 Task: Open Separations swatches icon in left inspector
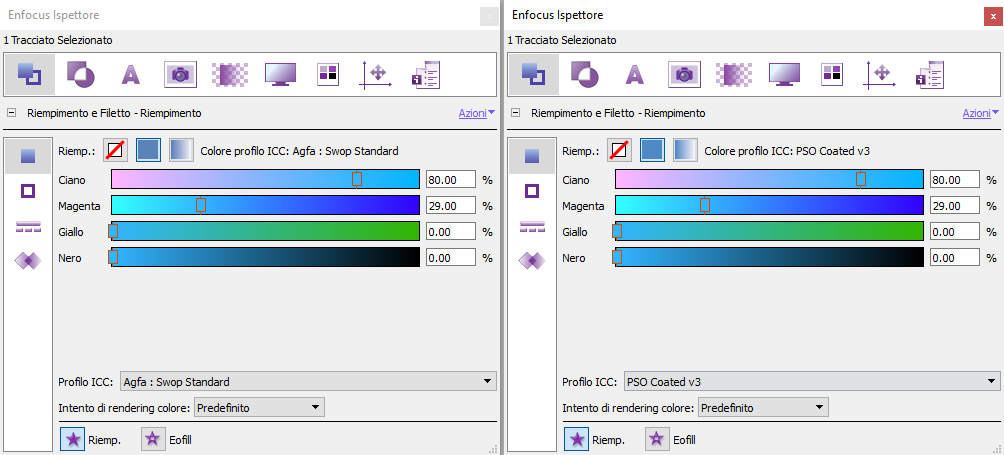click(x=327, y=74)
